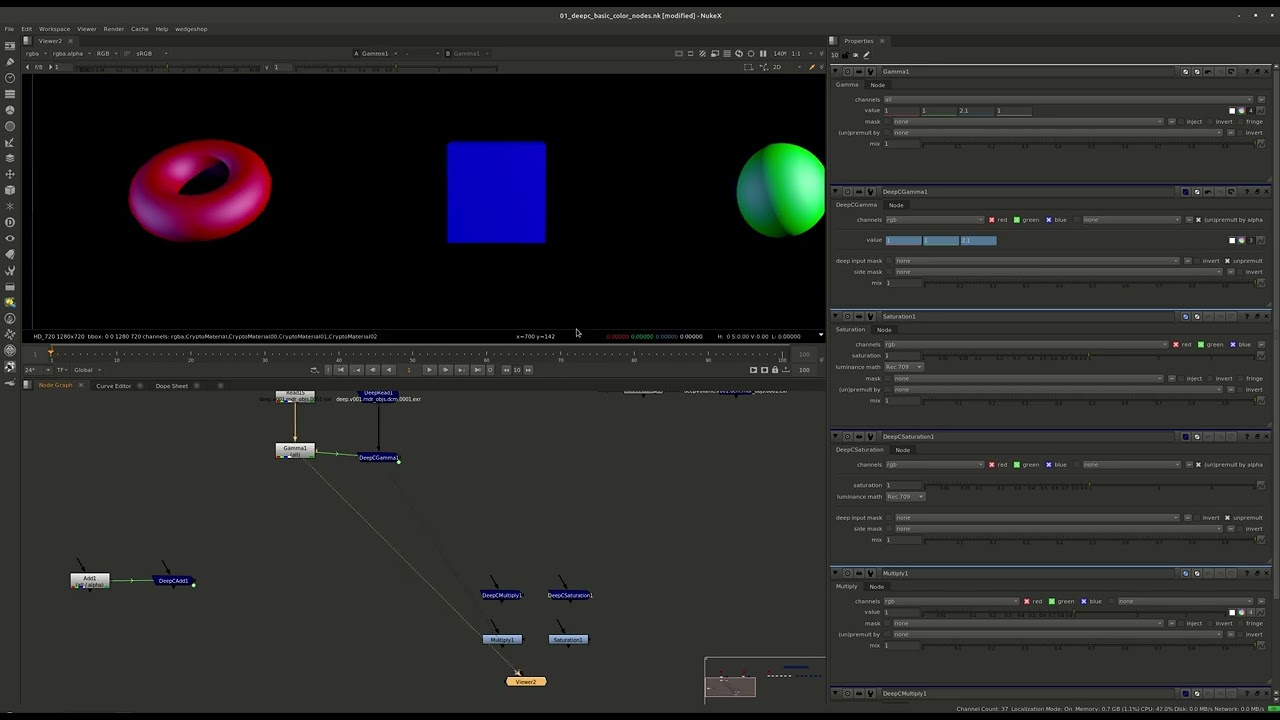Viewport: 1280px width, 720px height.
Task: Click the DeepCGamma1 blue value field 2.1
Action: [978, 241]
